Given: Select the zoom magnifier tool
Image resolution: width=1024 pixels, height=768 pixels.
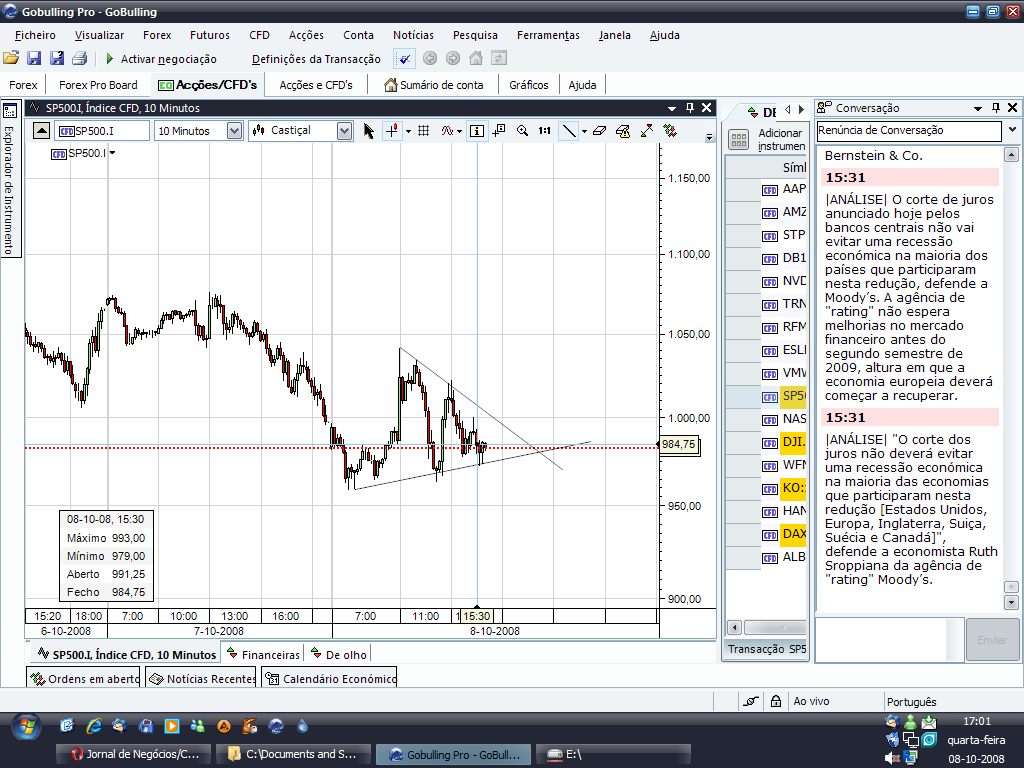Looking at the screenshot, I should [x=522, y=131].
